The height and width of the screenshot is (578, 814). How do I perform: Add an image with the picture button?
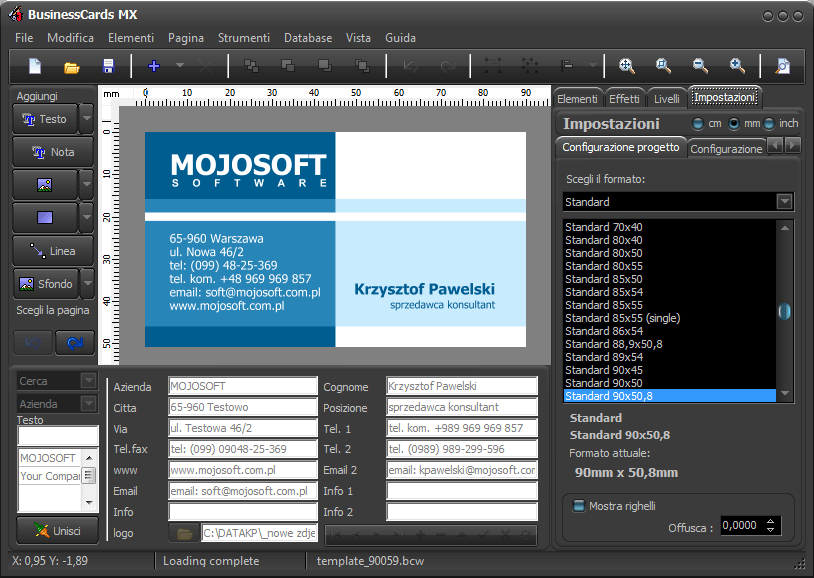(x=45, y=185)
